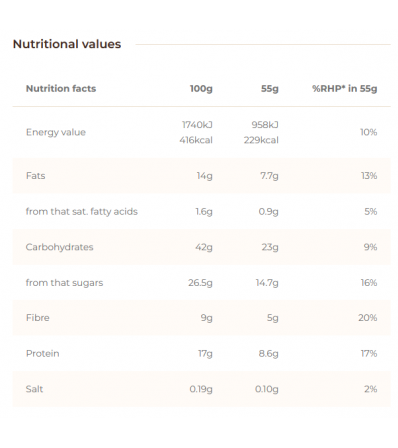This screenshot has width=398, height=448.
Task: Click the 229kcal value
Action: point(261,140)
